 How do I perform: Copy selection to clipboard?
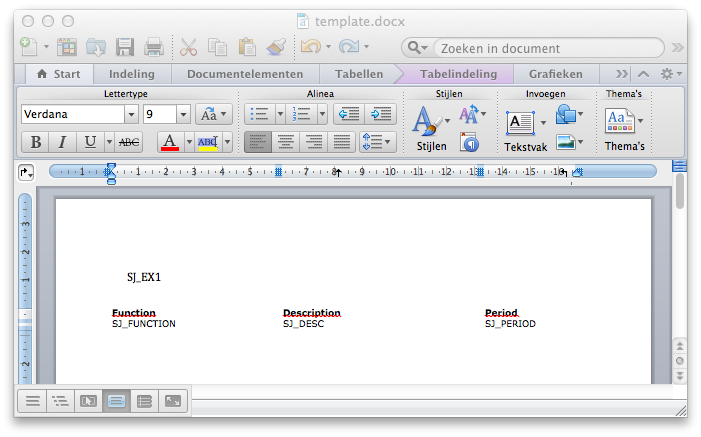[218, 47]
